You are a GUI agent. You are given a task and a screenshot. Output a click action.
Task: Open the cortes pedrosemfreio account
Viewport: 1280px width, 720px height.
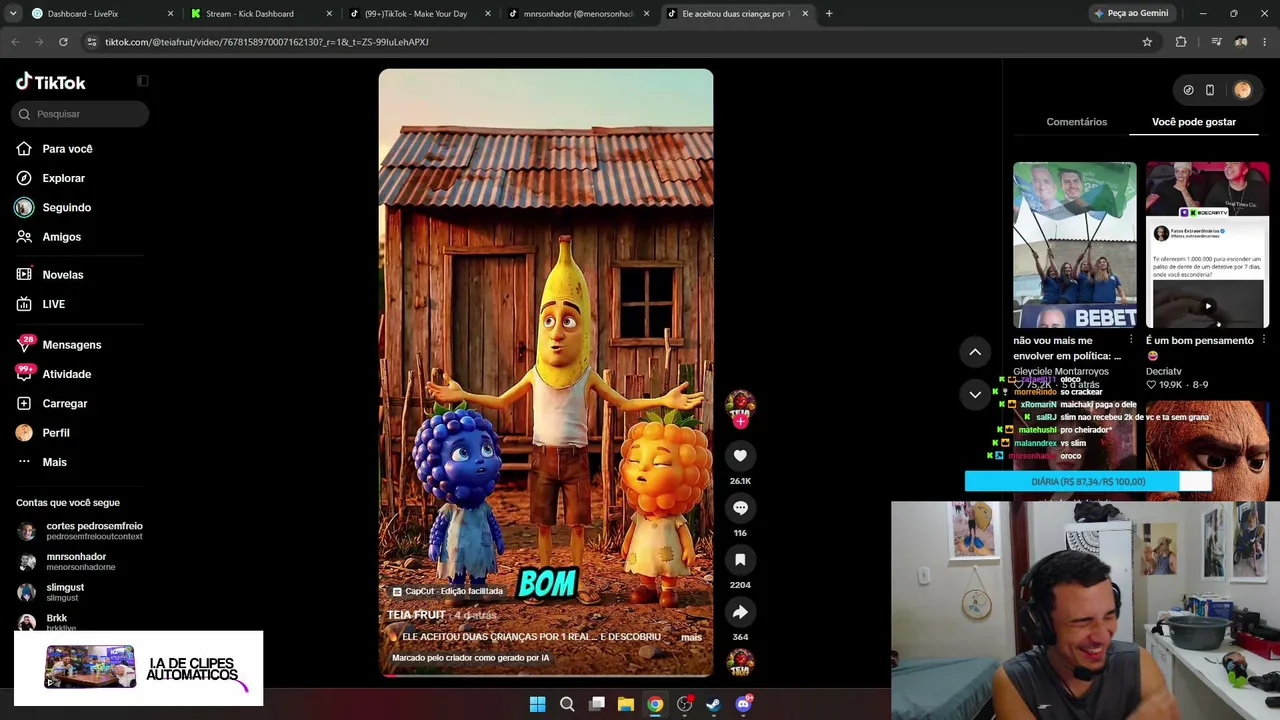click(x=80, y=531)
